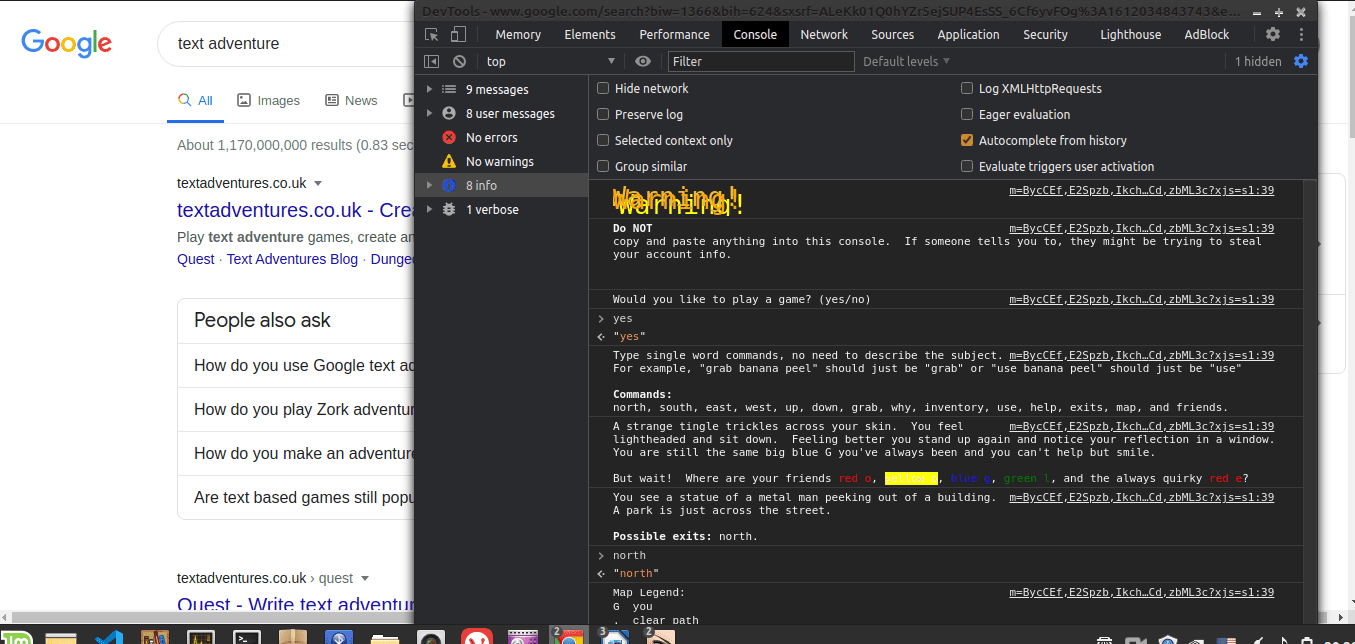Enable the Hide network checkbox
The height and width of the screenshot is (644, 1355).
coord(603,88)
